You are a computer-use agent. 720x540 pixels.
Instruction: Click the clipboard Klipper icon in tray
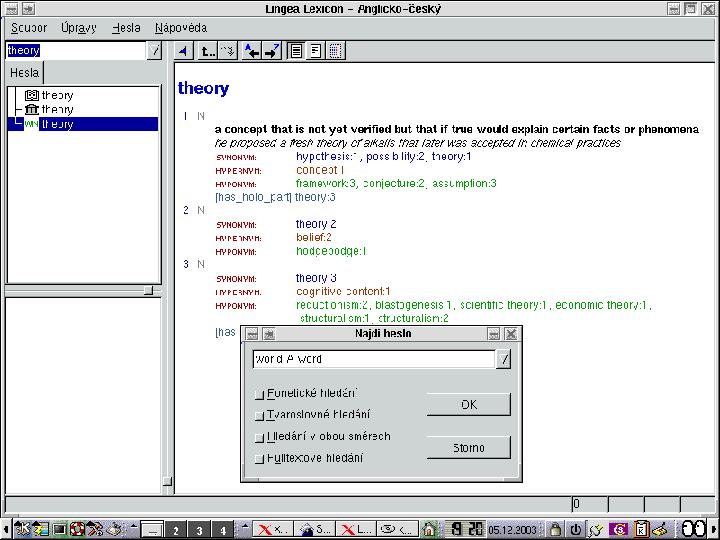[641, 529]
